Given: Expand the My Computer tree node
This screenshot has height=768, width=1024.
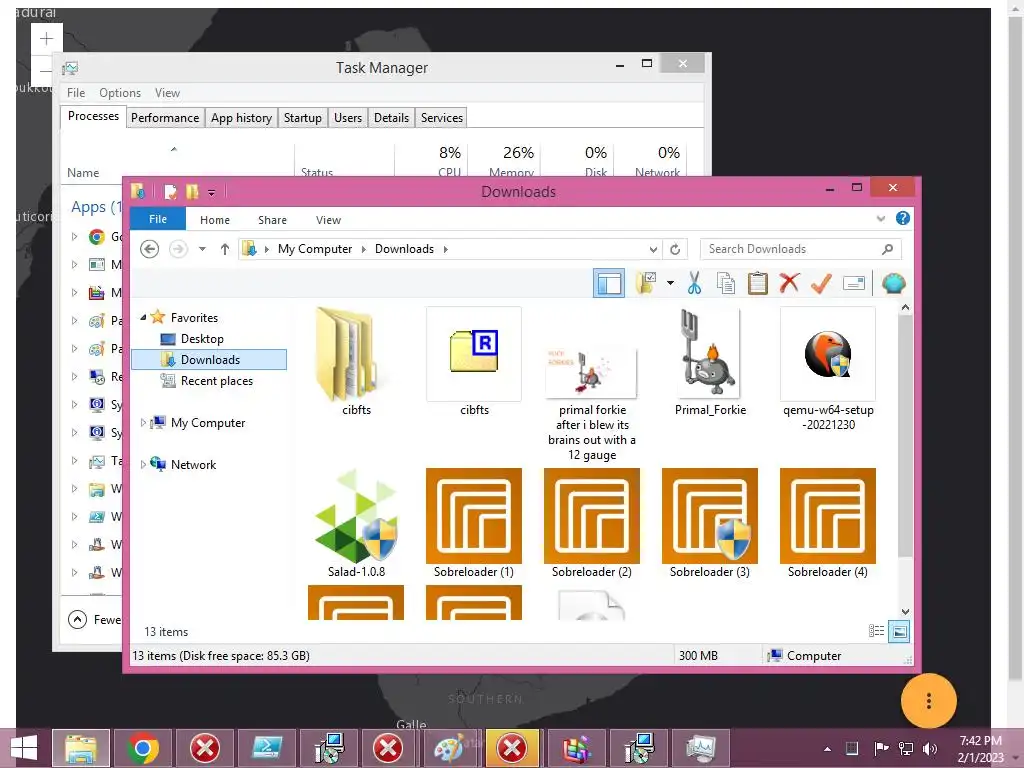Looking at the screenshot, I should coord(143,423).
